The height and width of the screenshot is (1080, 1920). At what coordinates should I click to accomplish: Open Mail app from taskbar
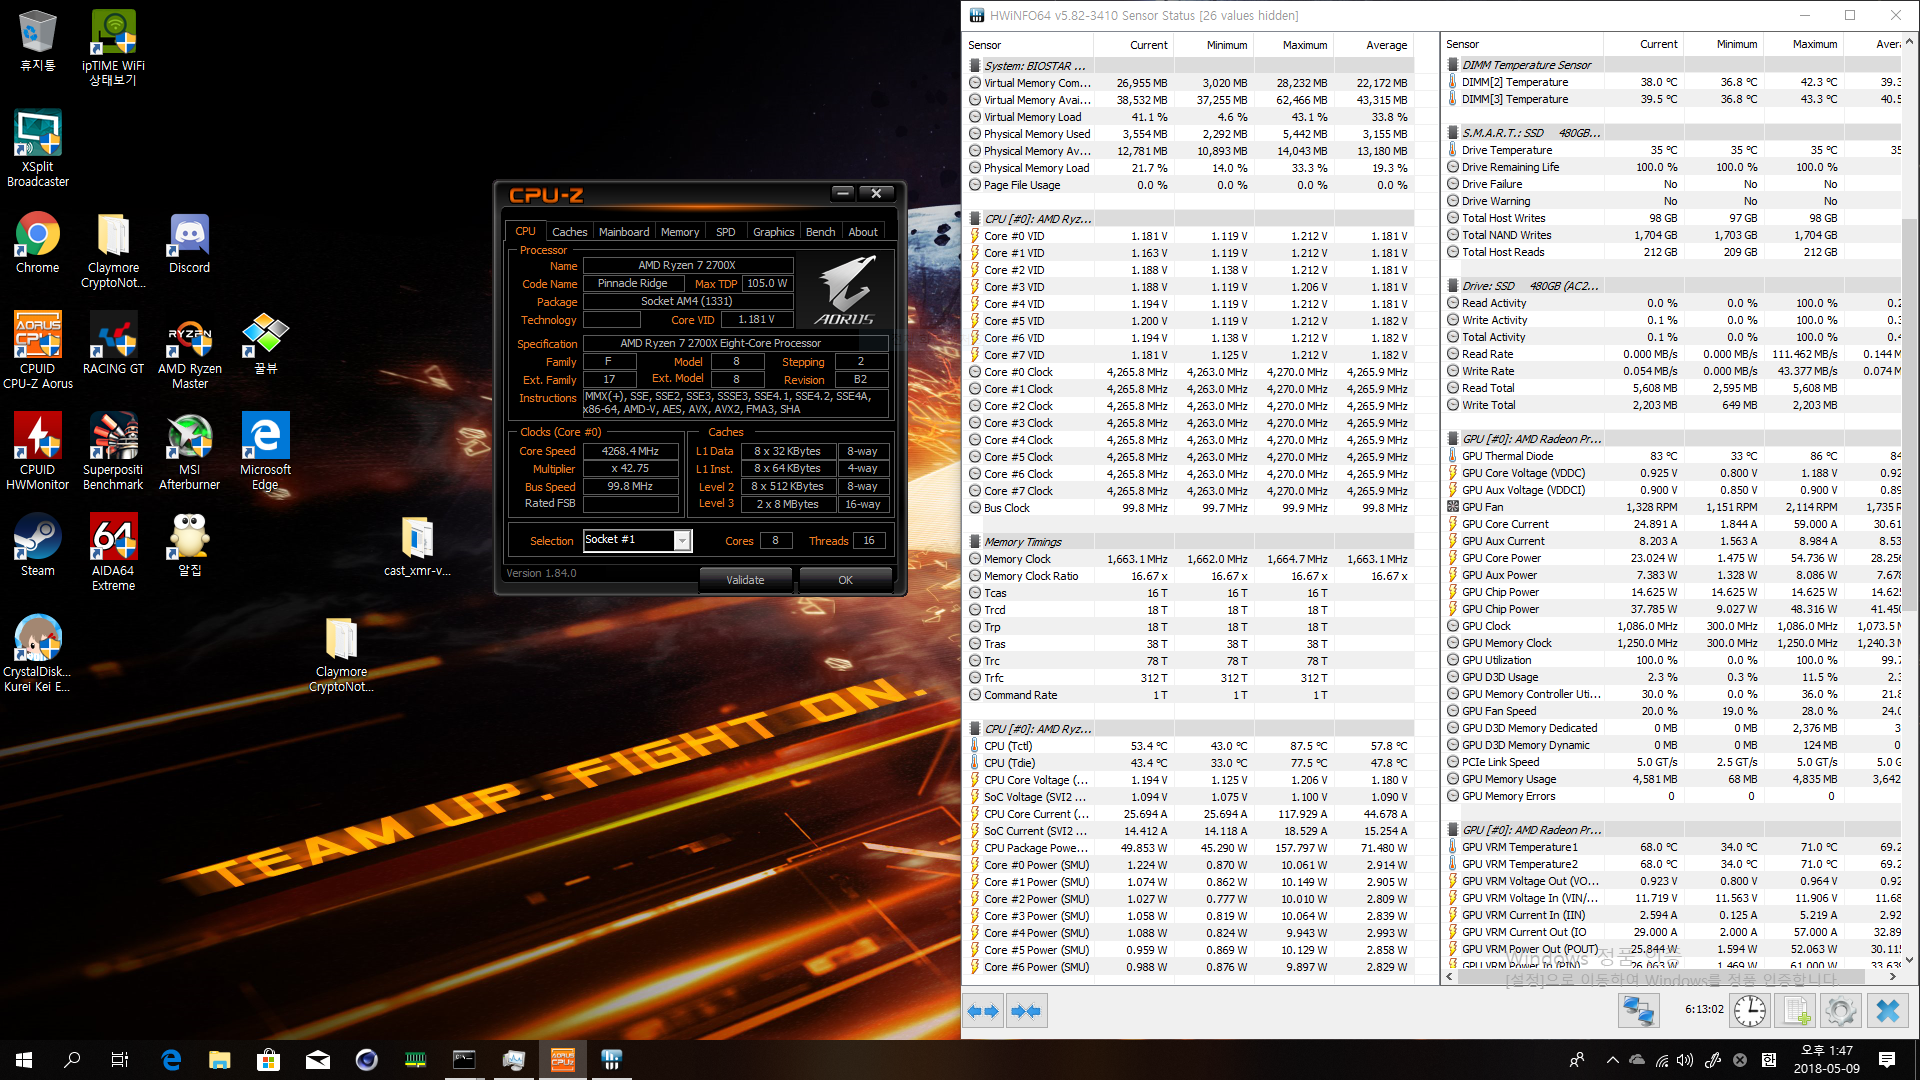[x=317, y=1059]
